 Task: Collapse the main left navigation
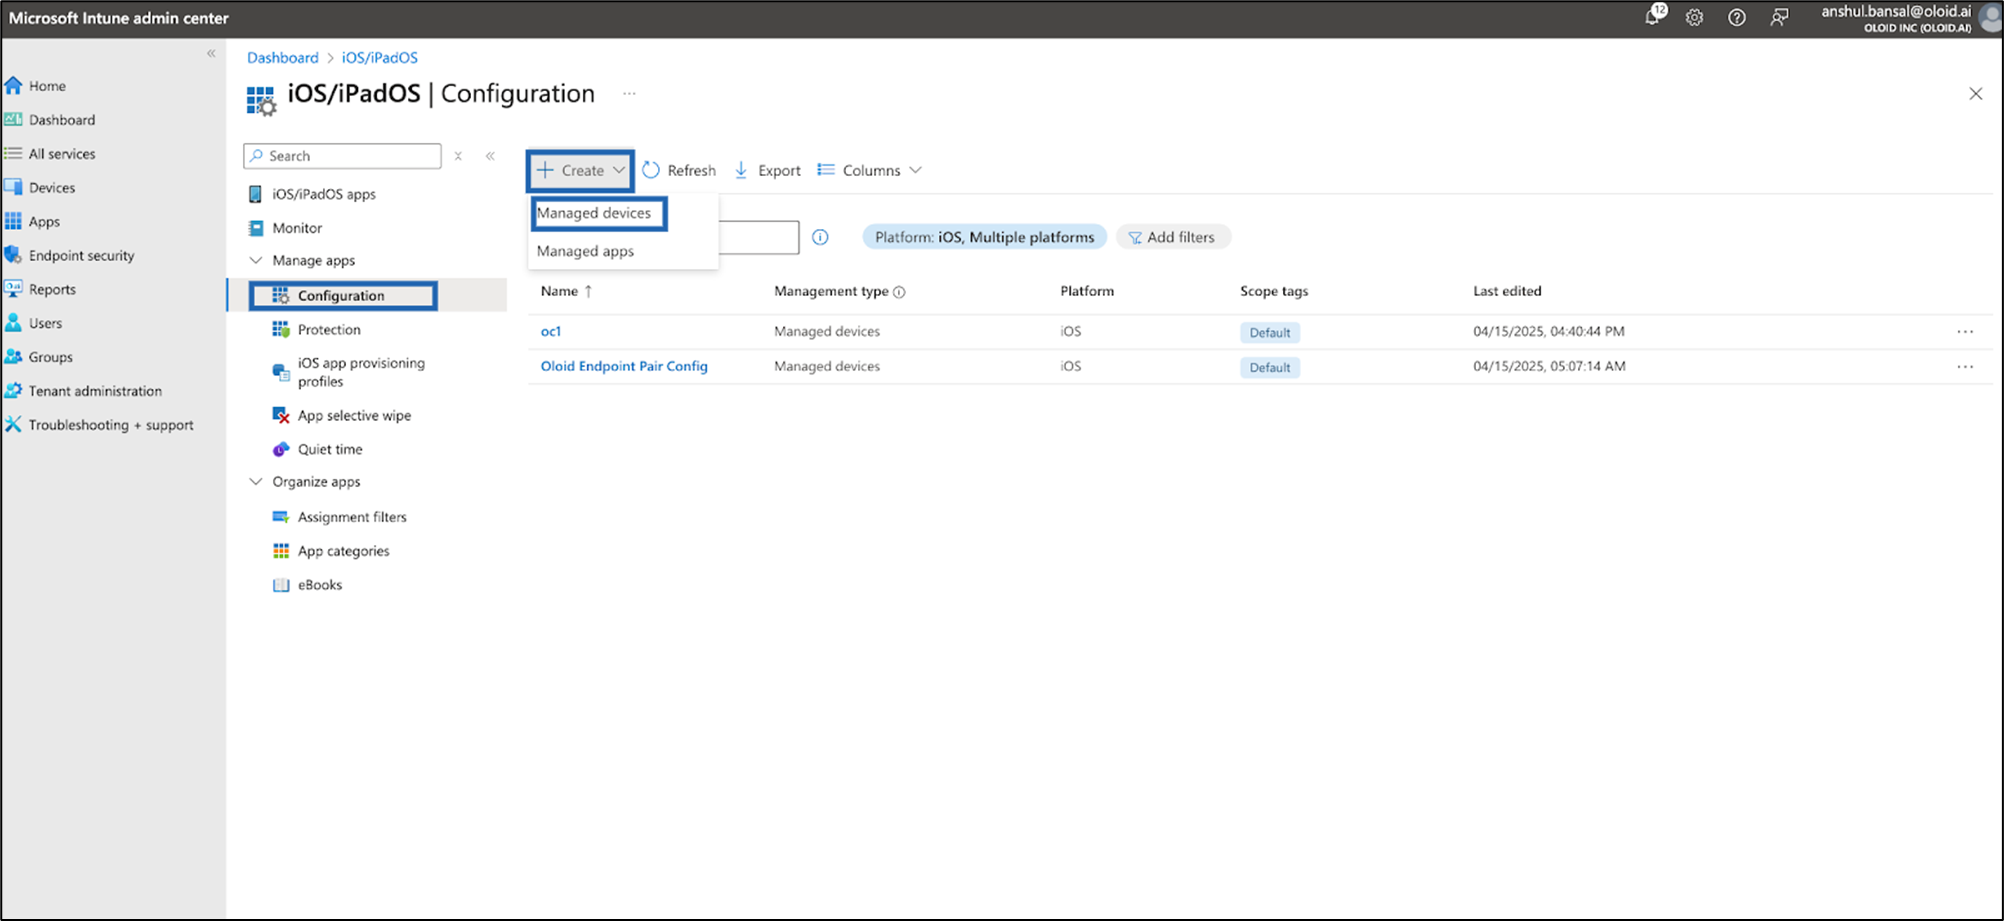point(211,53)
